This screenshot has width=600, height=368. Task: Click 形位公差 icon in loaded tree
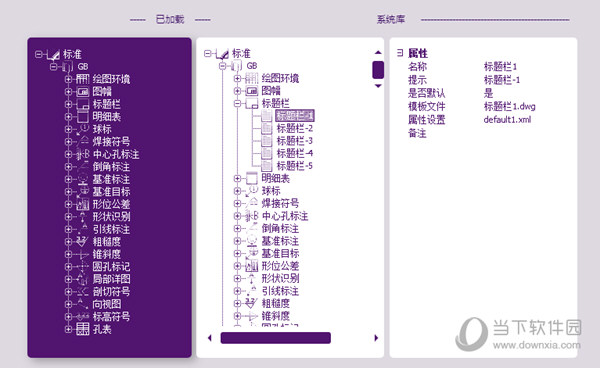tap(82, 204)
